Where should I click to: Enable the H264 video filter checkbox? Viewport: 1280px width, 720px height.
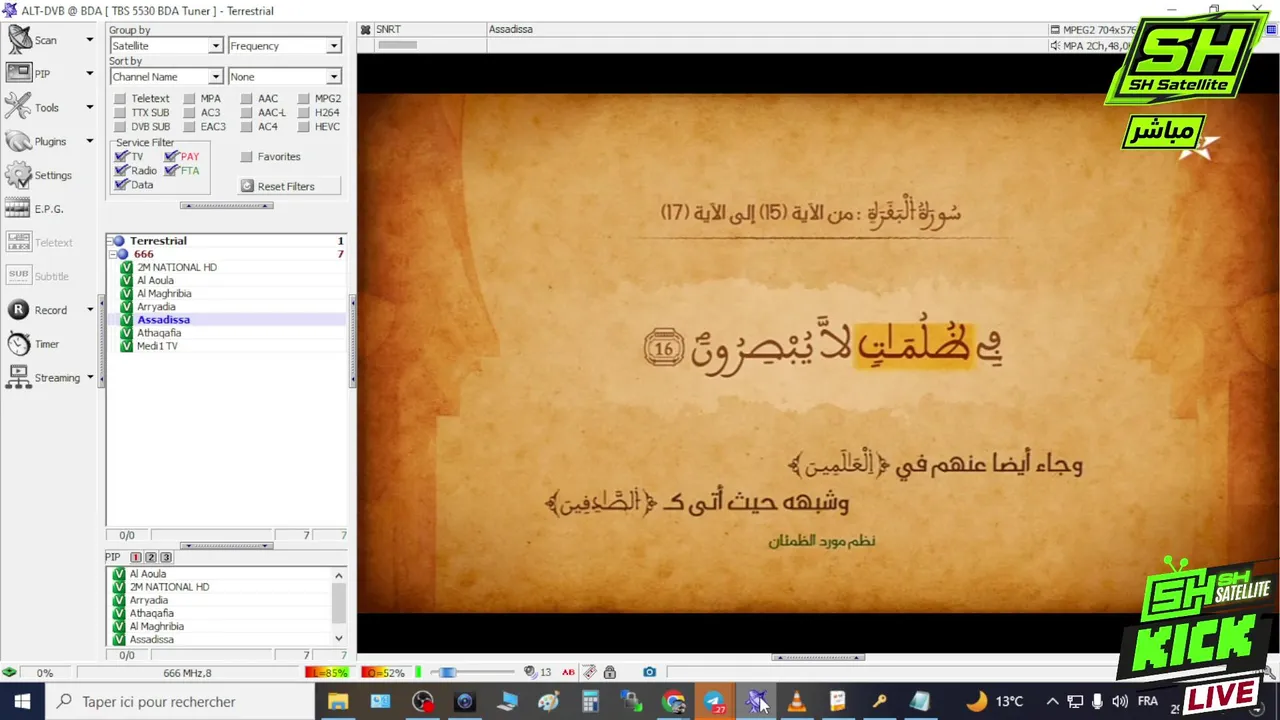pyautogui.click(x=304, y=113)
